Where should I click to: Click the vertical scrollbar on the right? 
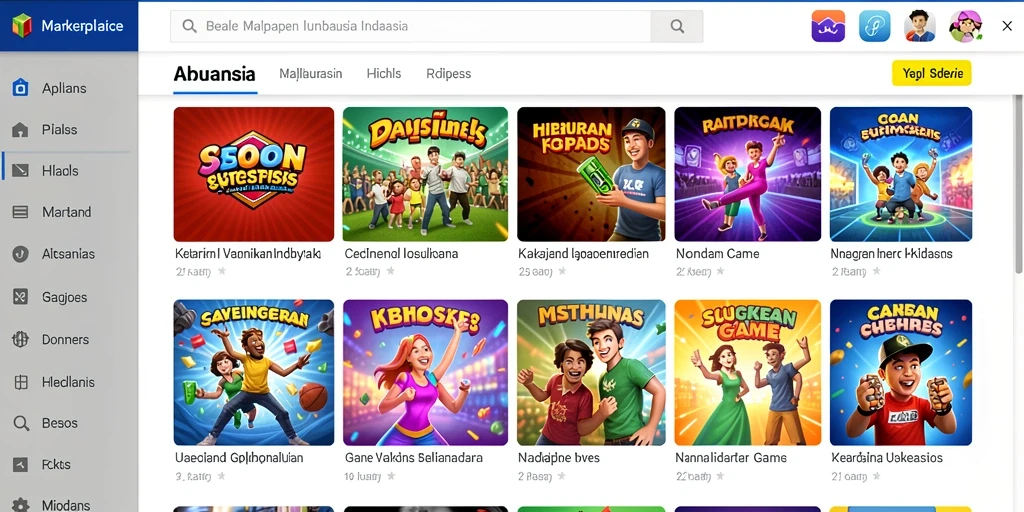1017,183
